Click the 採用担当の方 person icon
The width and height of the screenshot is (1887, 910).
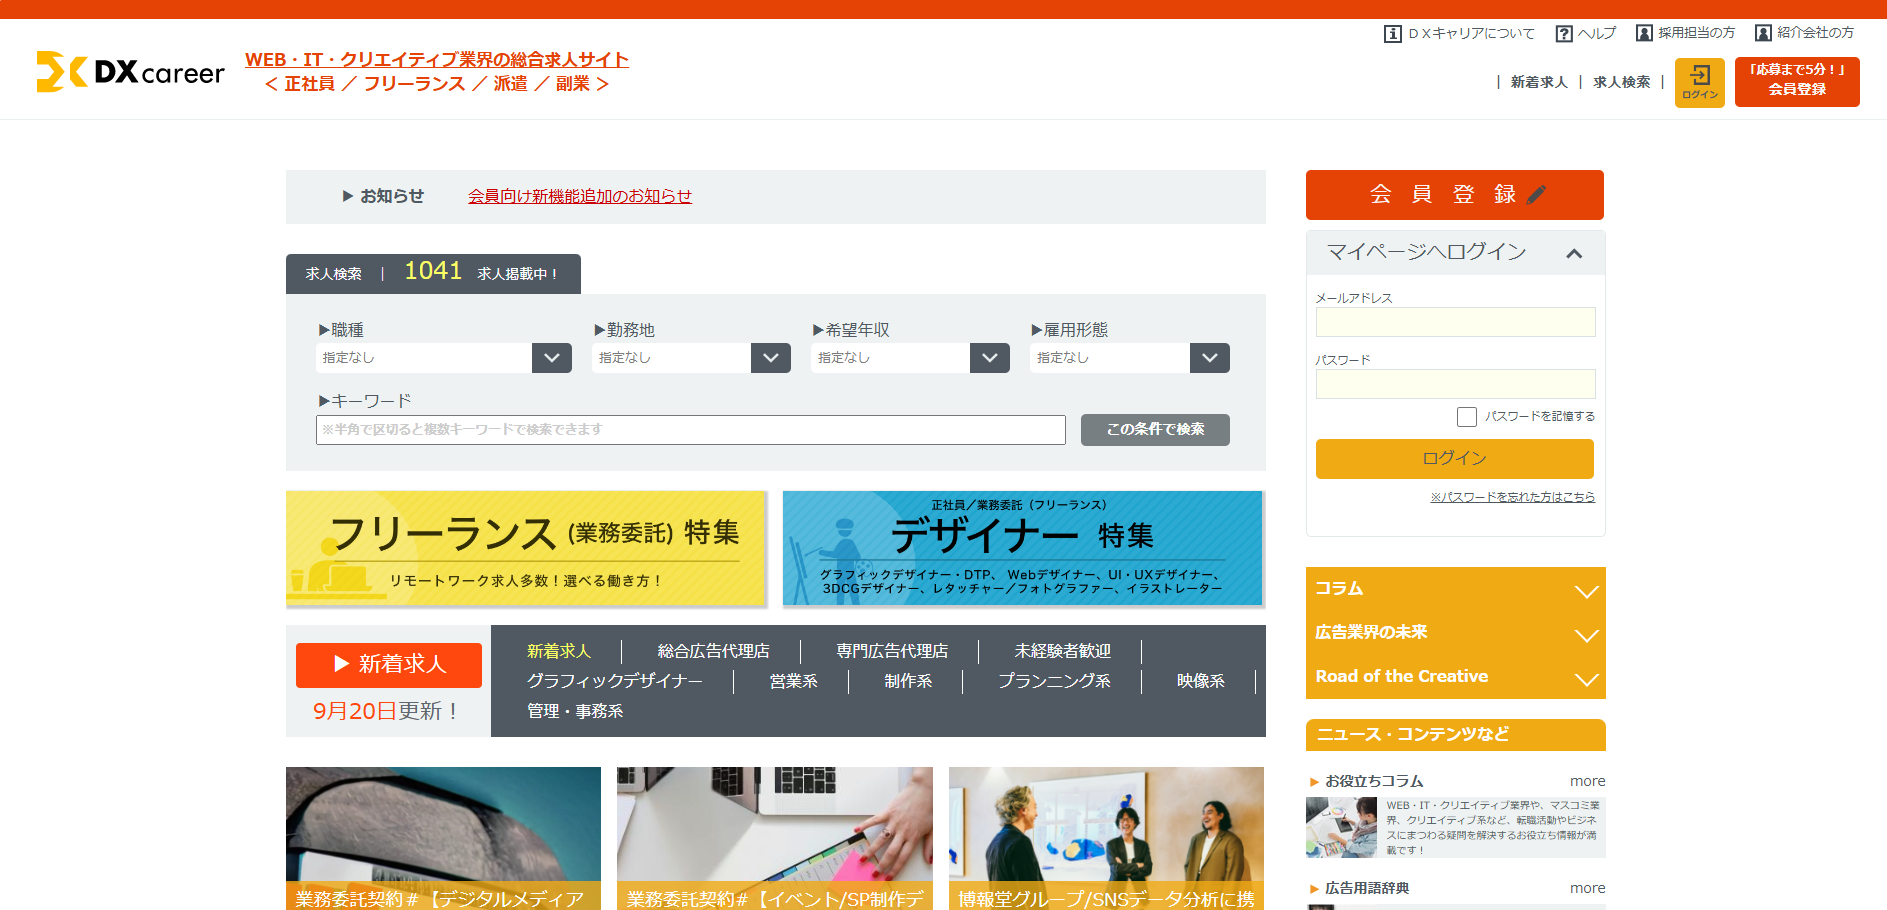pyautogui.click(x=1644, y=33)
